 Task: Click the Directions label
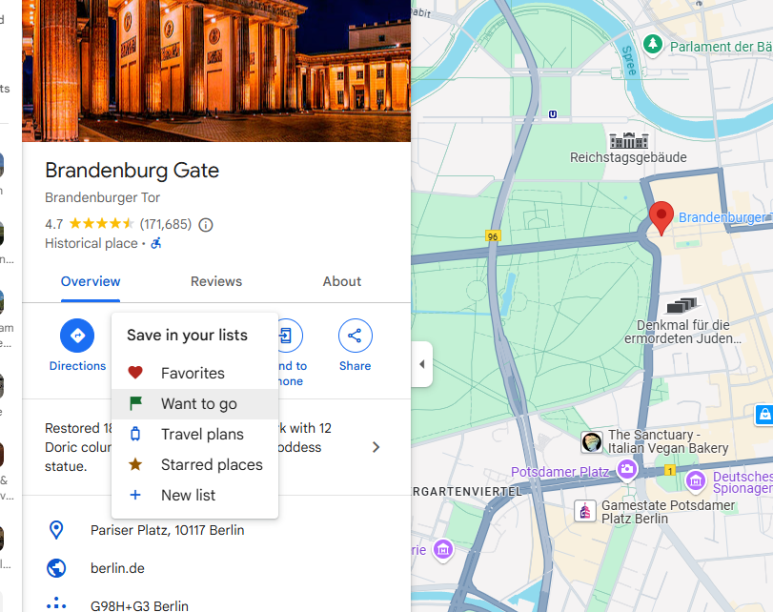(x=77, y=366)
